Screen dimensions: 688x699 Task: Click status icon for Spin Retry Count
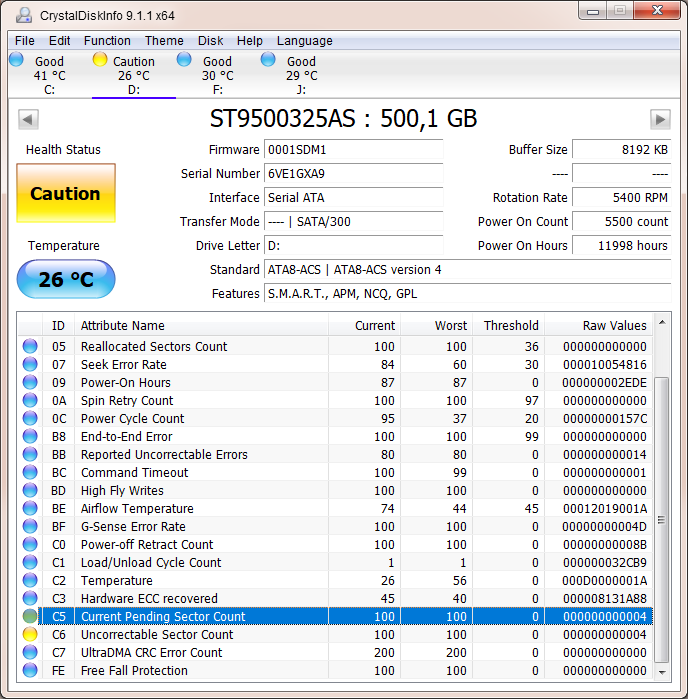(x=30, y=400)
